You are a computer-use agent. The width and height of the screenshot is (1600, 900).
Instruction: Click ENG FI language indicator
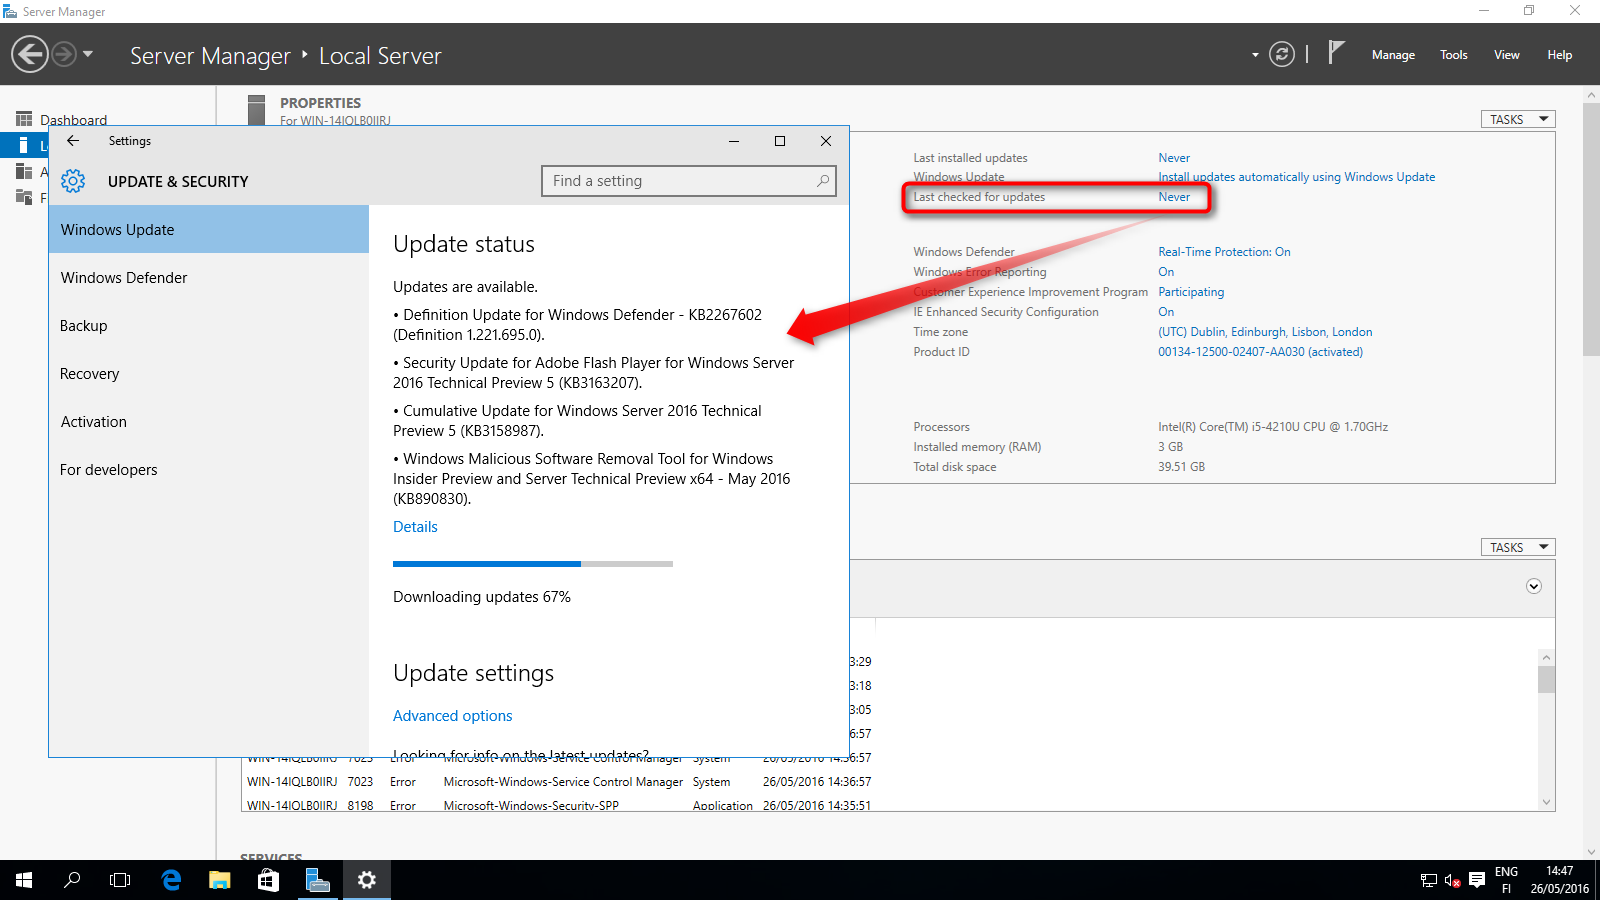click(x=1506, y=880)
